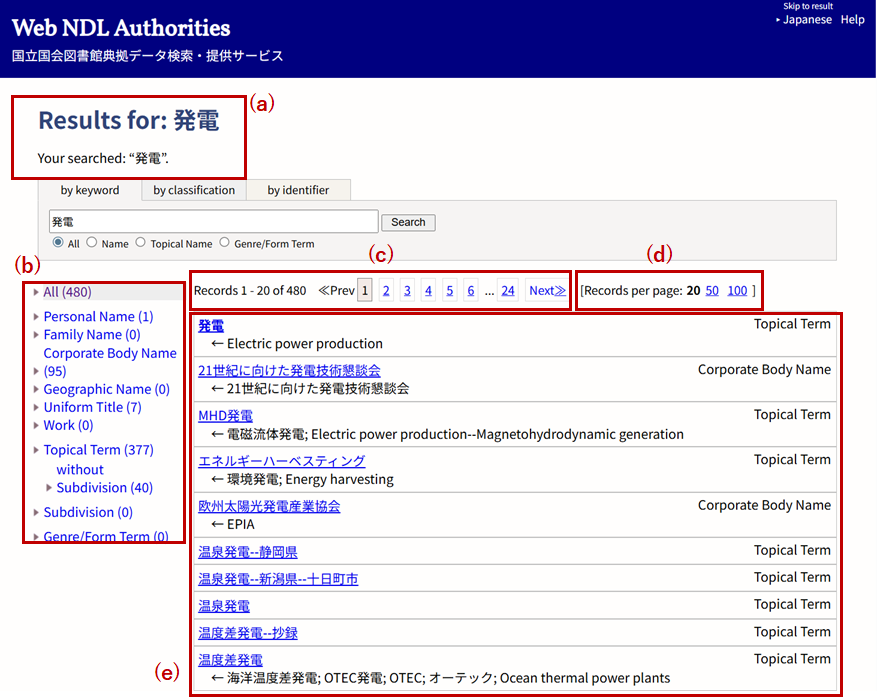Image resolution: width=877 pixels, height=699 pixels.
Task: Filter by Corporate Body Name
Action: pos(110,362)
